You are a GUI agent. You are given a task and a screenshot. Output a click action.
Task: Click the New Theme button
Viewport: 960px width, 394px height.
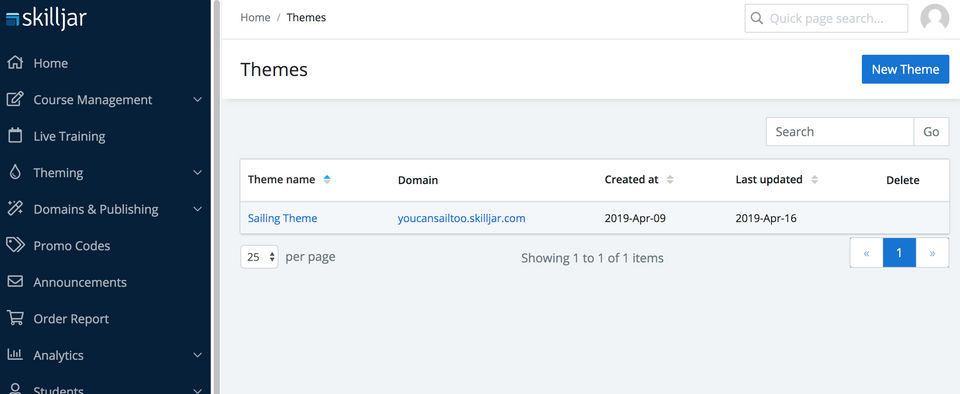coord(905,69)
